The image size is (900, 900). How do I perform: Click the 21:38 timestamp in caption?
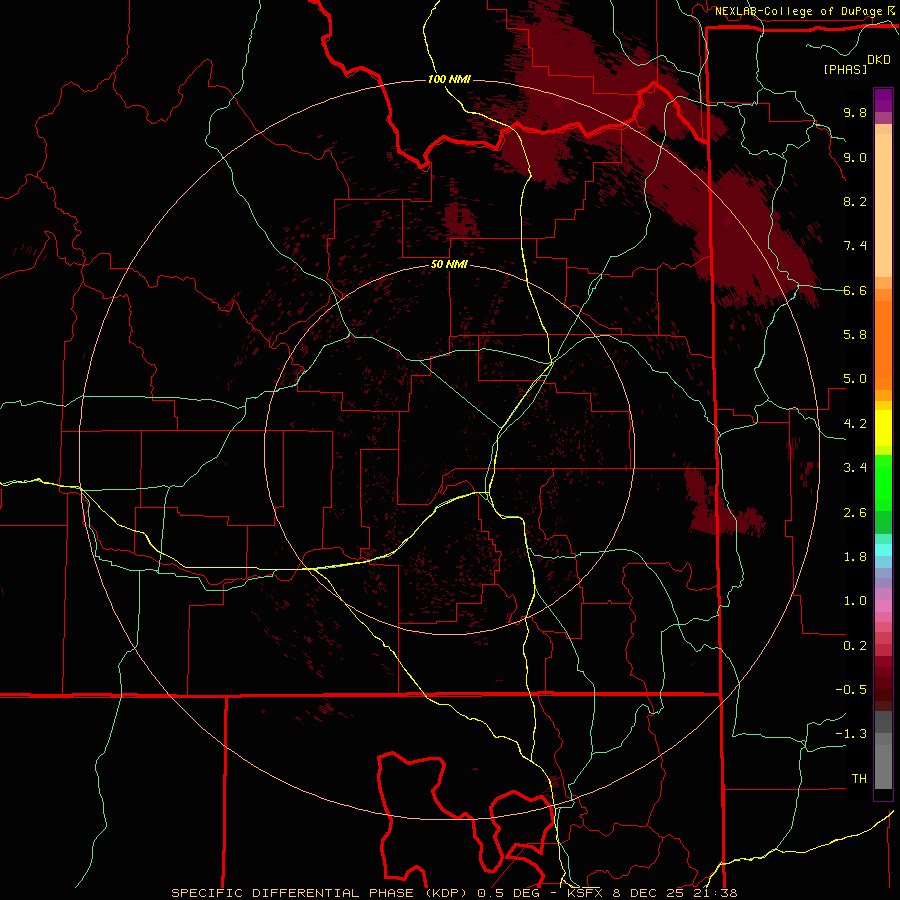click(x=717, y=893)
